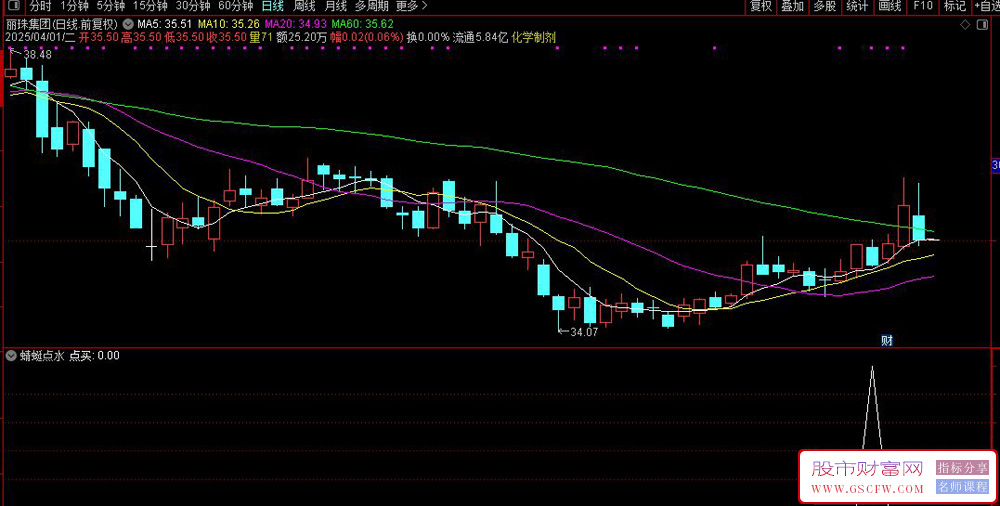1000x506 pixels.
Task: Click the 化学制剂 sector label
Action: [x=534, y=38]
